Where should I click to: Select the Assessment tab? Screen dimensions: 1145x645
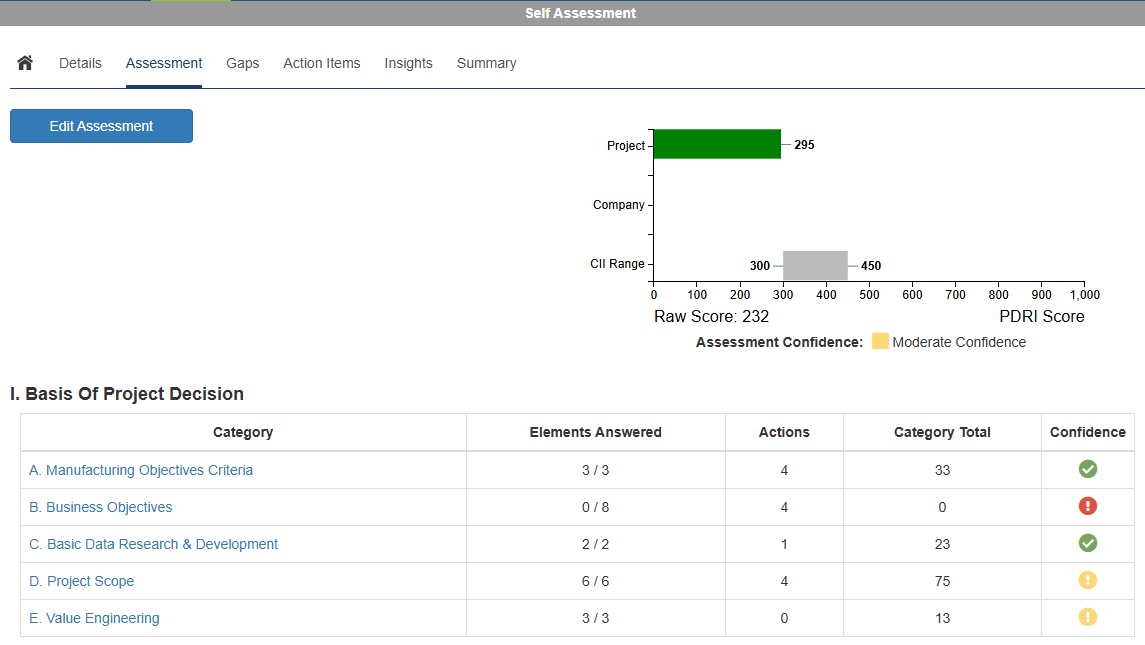tap(164, 63)
